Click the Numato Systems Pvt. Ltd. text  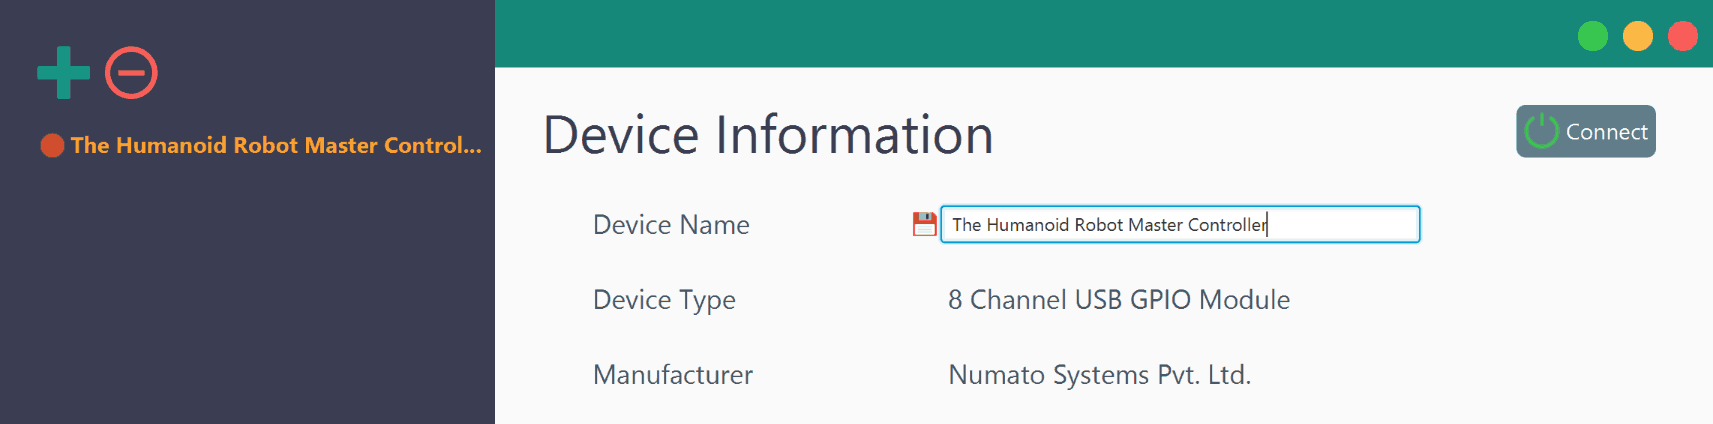(x=1099, y=375)
